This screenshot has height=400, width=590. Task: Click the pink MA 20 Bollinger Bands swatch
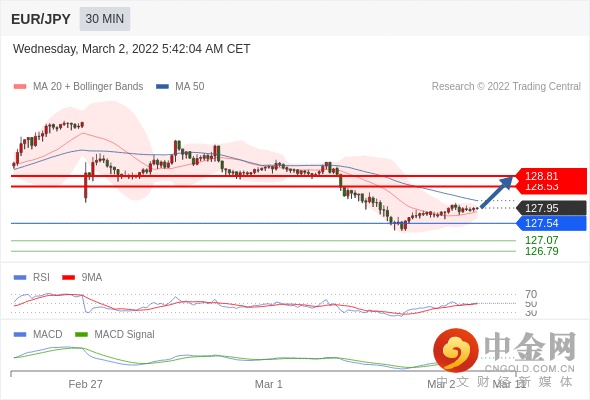20,87
